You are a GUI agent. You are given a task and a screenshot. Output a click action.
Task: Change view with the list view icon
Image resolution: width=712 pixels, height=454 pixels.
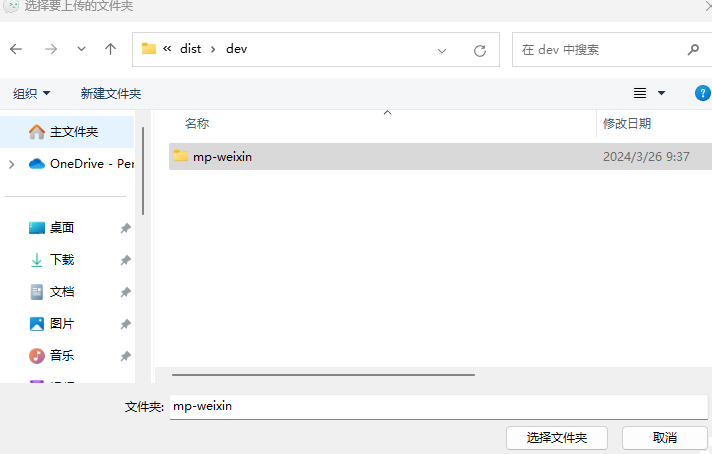pos(640,93)
